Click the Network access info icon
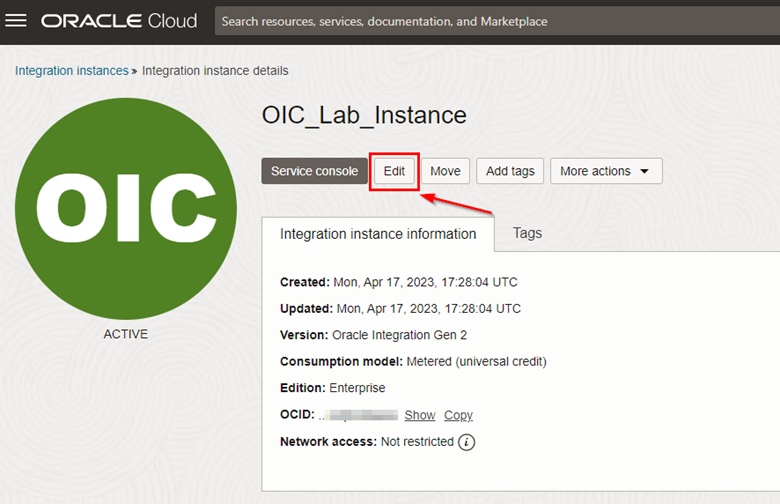 click(466, 442)
